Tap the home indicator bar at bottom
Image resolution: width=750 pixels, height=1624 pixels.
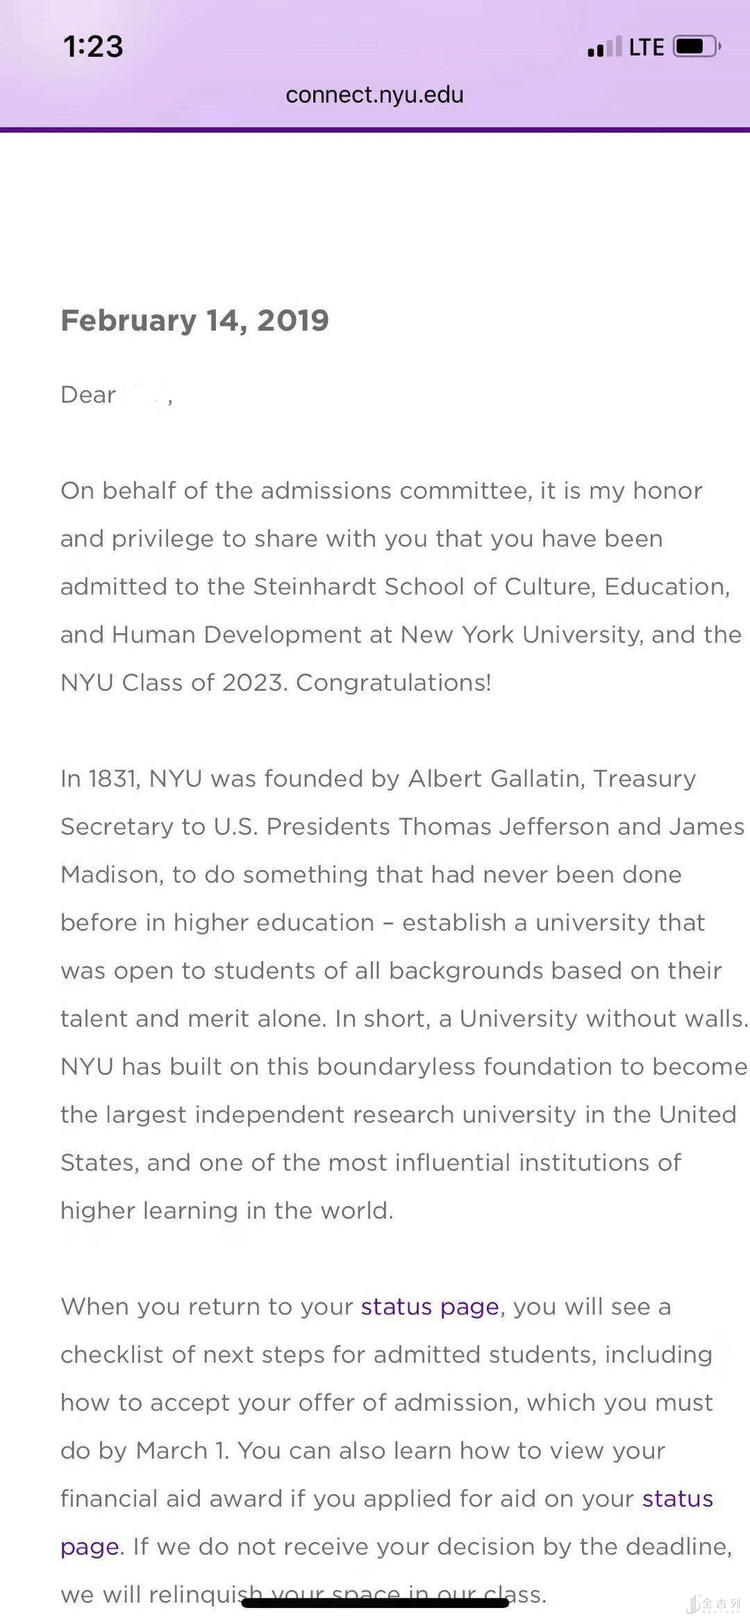tap(375, 1603)
